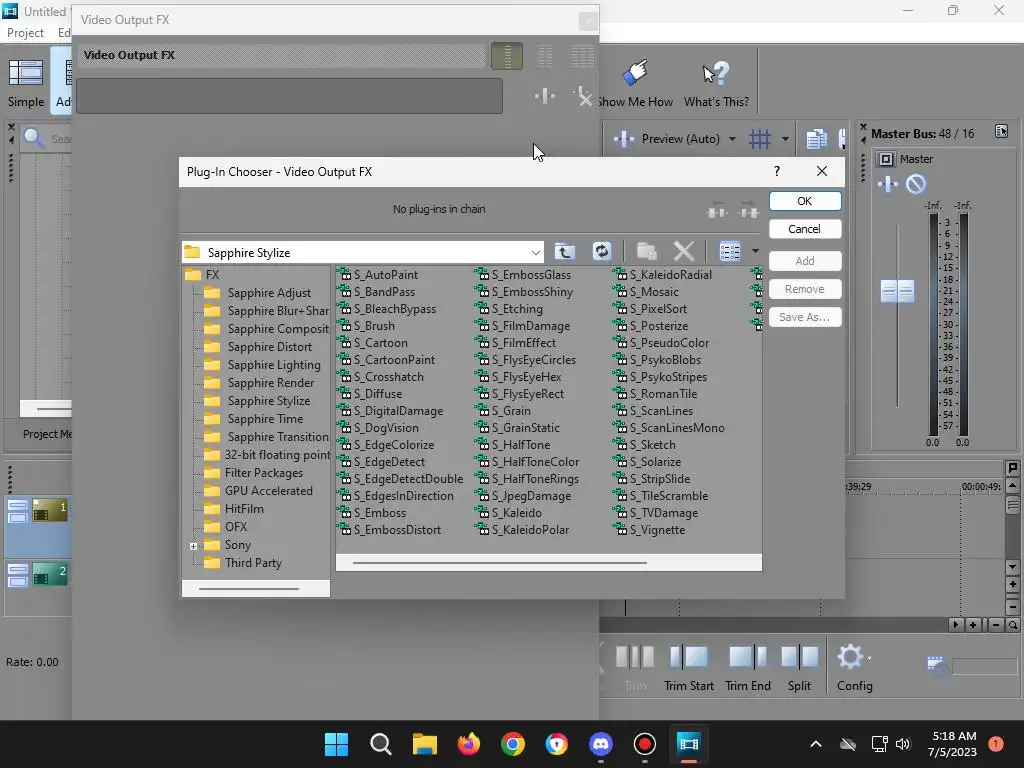Click the Plug-In Chain button in Video Output FX
This screenshot has width=1024, height=768.
tap(545, 97)
